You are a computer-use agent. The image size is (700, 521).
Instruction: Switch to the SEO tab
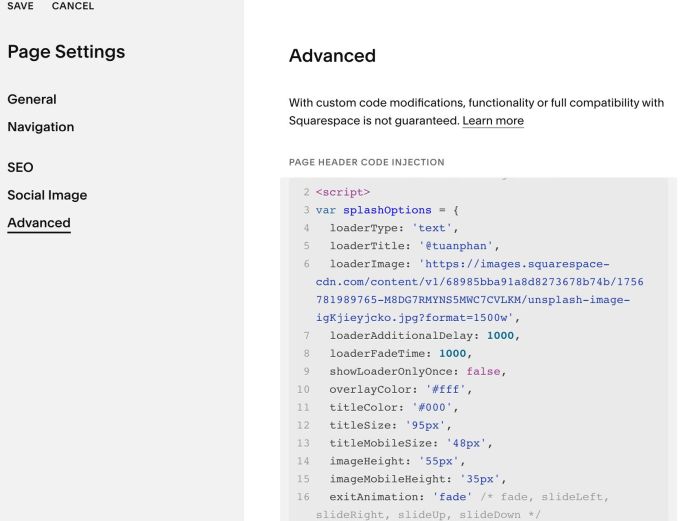[20, 167]
